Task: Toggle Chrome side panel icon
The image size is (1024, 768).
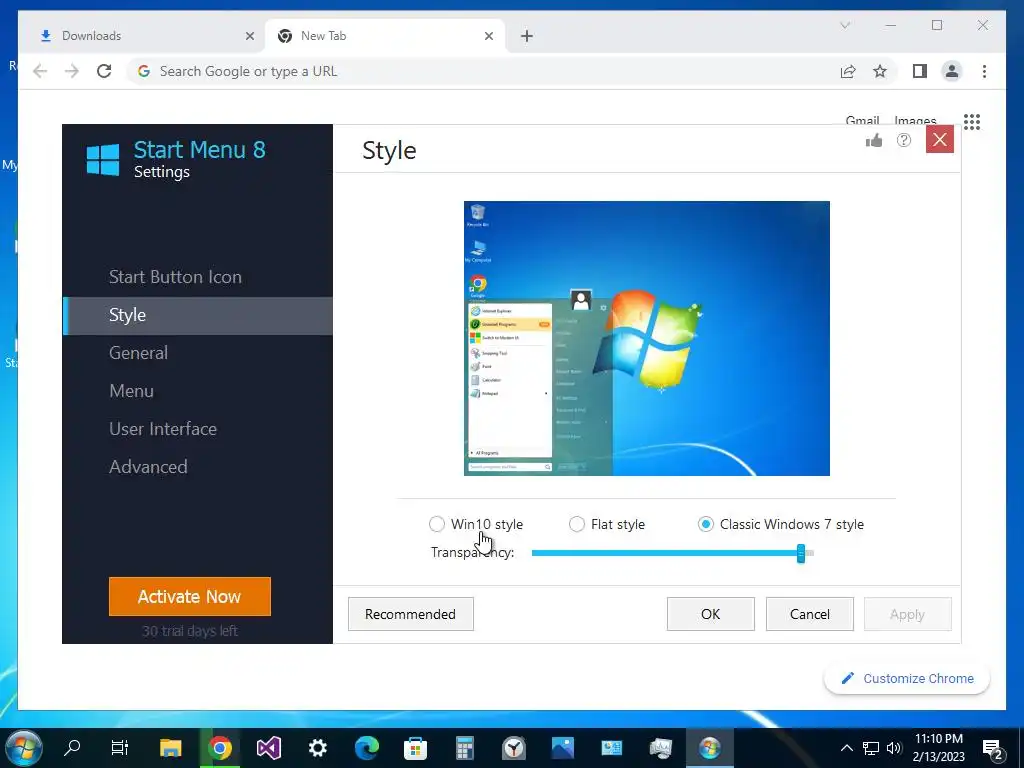Action: click(920, 71)
